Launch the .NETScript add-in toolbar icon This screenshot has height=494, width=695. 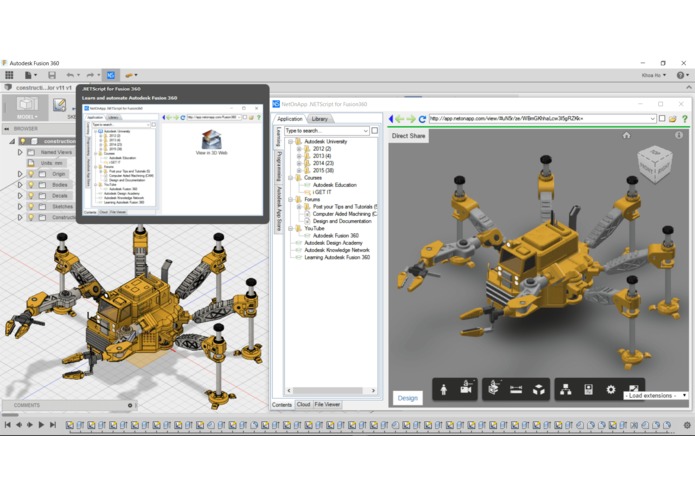111,75
